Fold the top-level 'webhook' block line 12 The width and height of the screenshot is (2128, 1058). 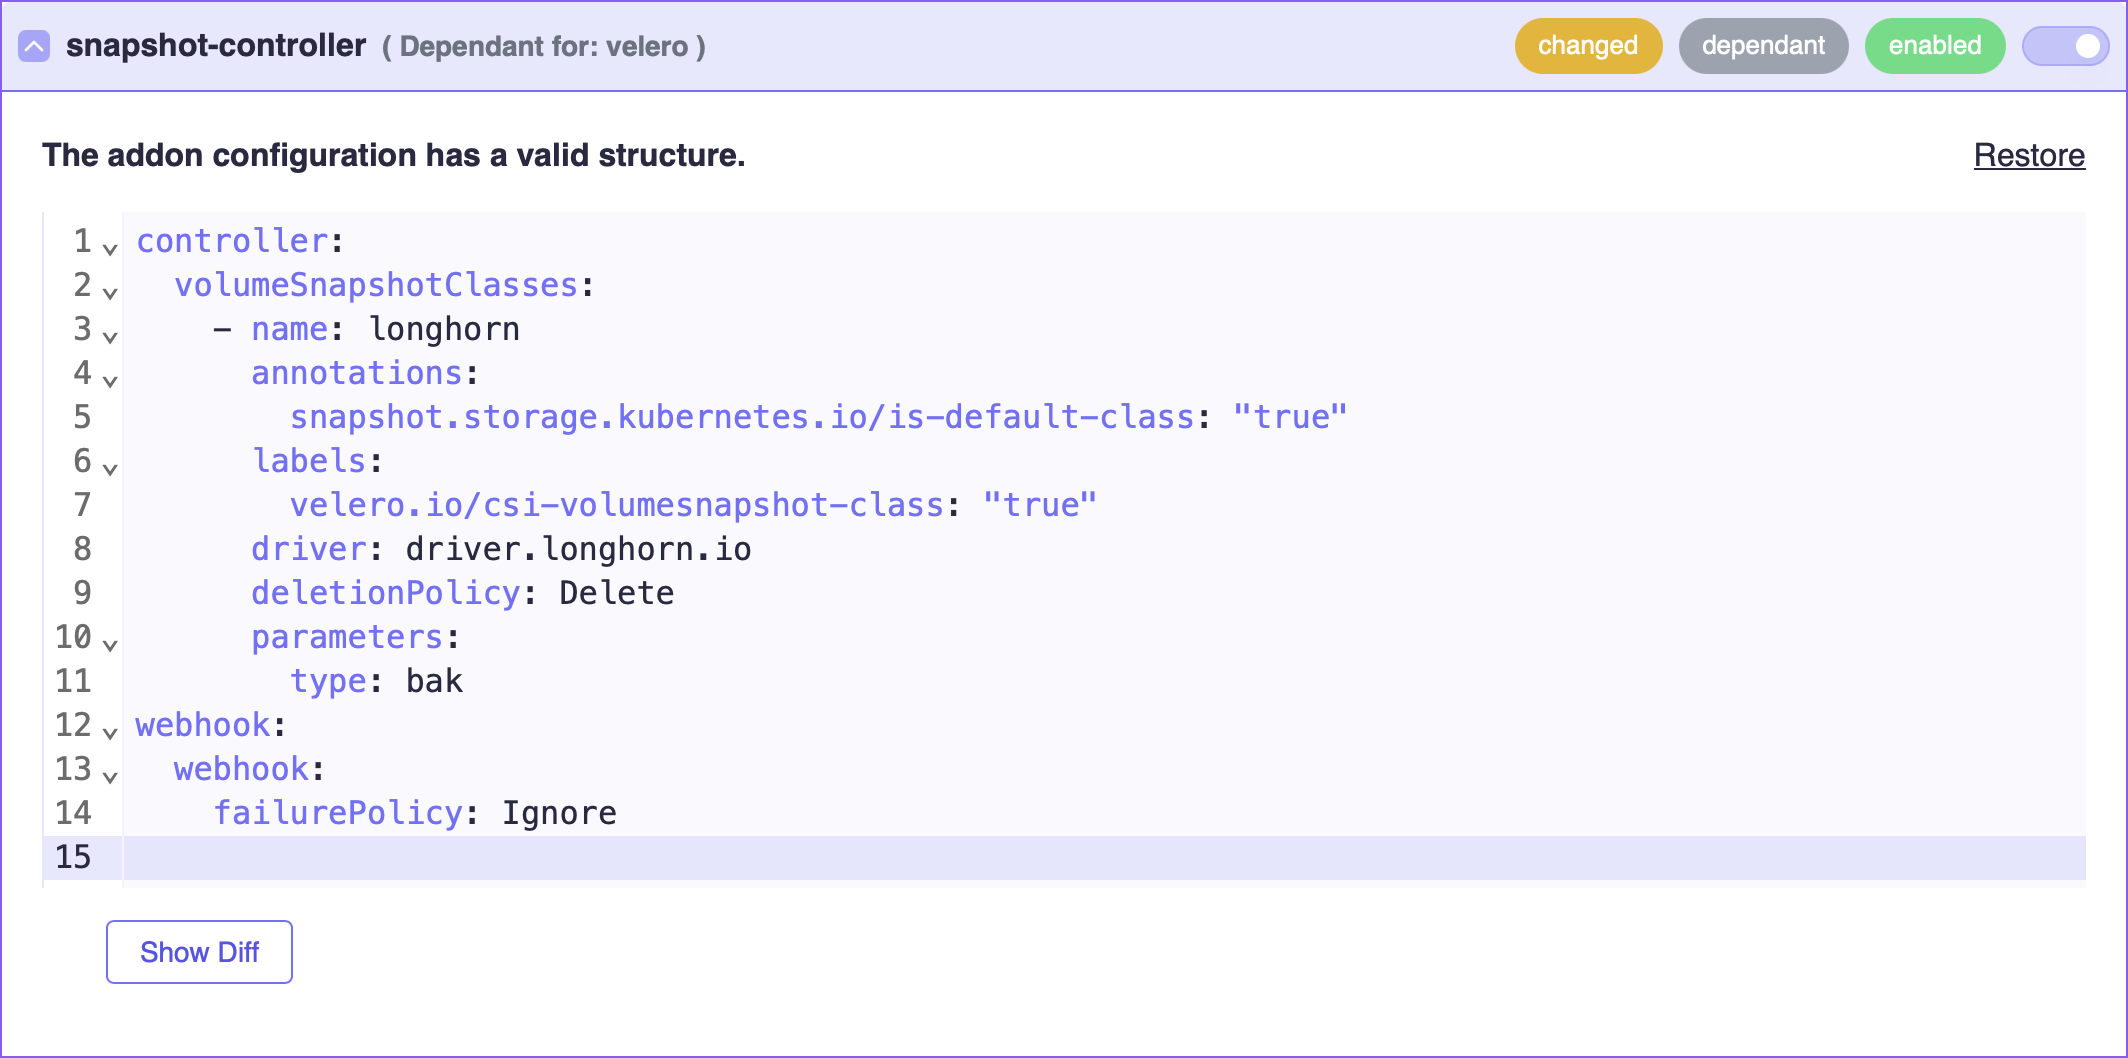coord(110,732)
